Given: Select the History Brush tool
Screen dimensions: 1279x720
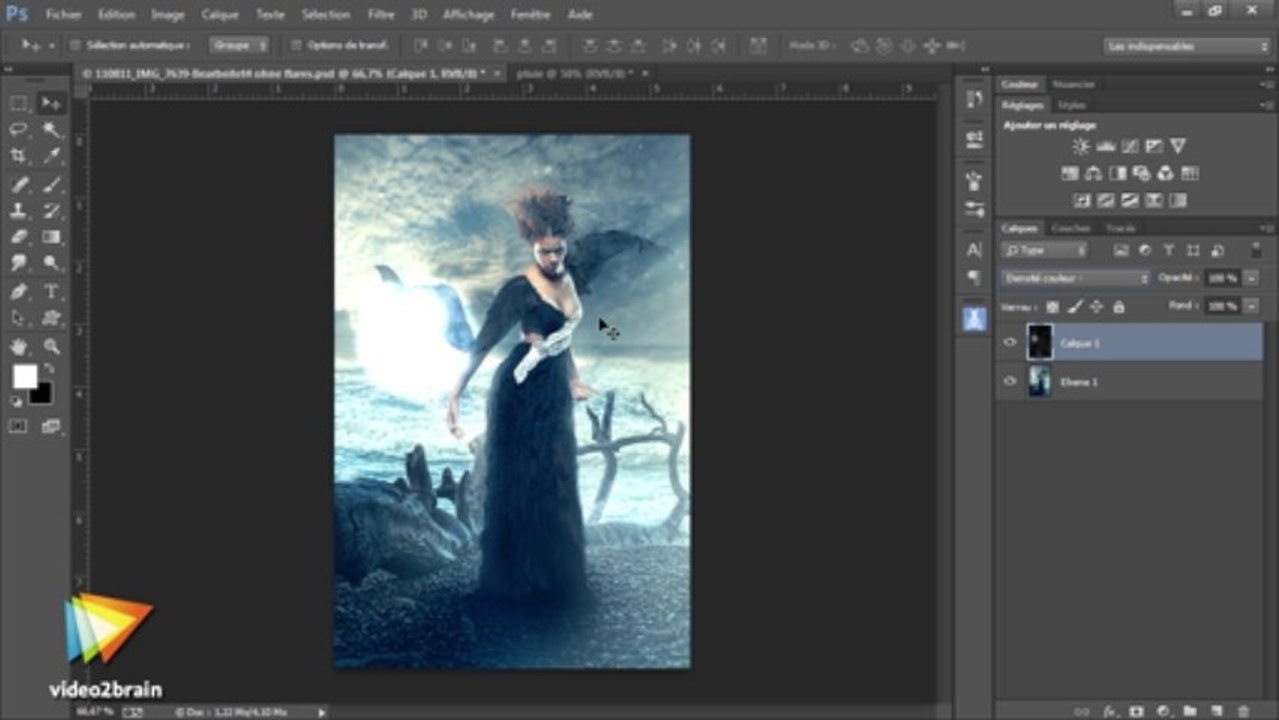Looking at the screenshot, I should [x=51, y=211].
